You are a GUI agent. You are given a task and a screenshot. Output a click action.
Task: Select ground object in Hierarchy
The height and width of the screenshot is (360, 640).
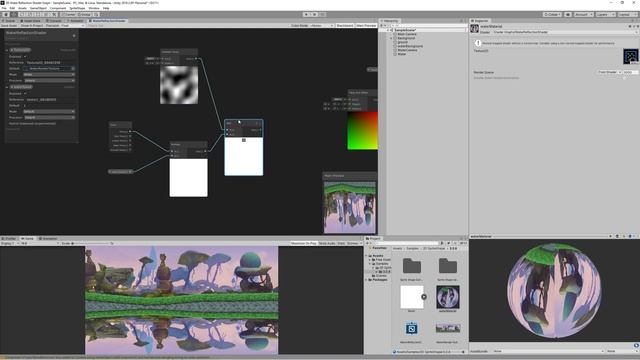coord(402,42)
